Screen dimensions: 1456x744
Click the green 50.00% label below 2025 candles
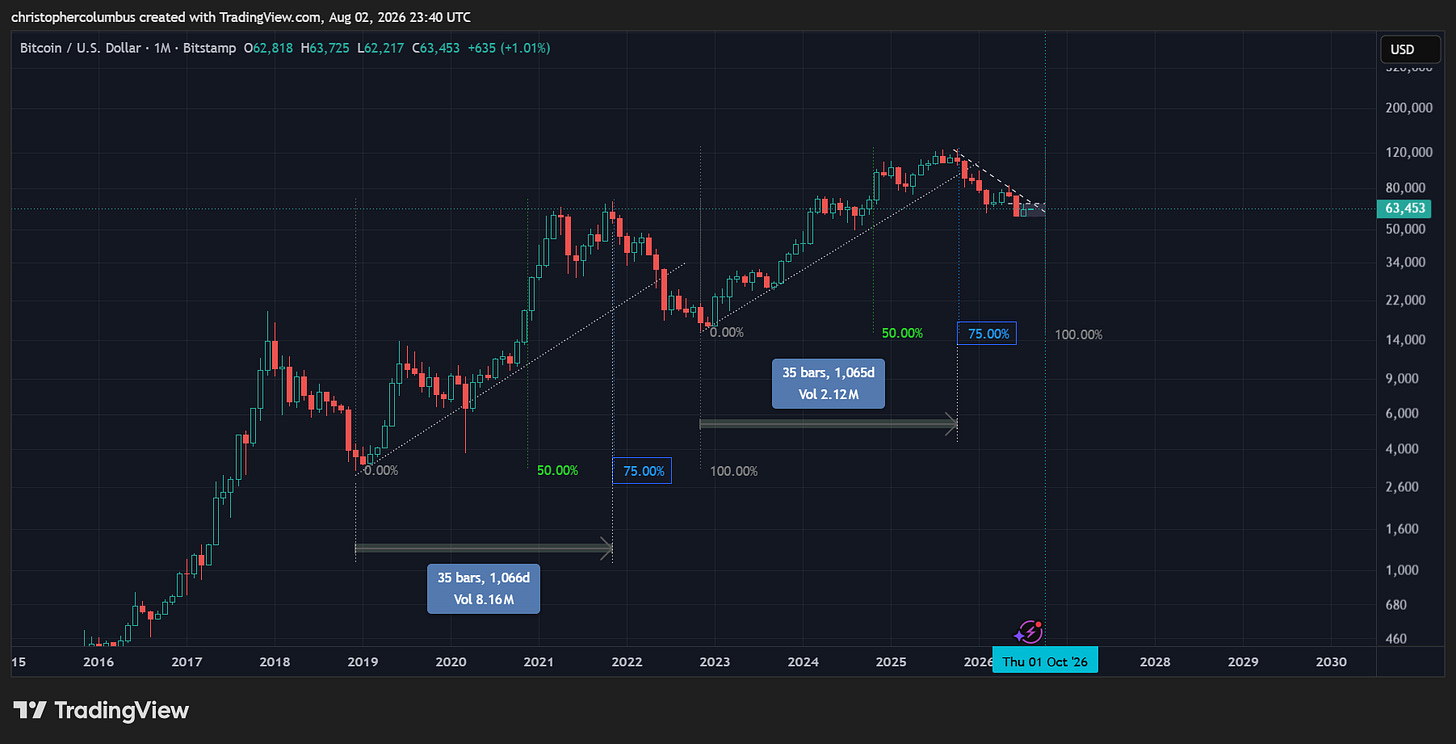(x=902, y=333)
